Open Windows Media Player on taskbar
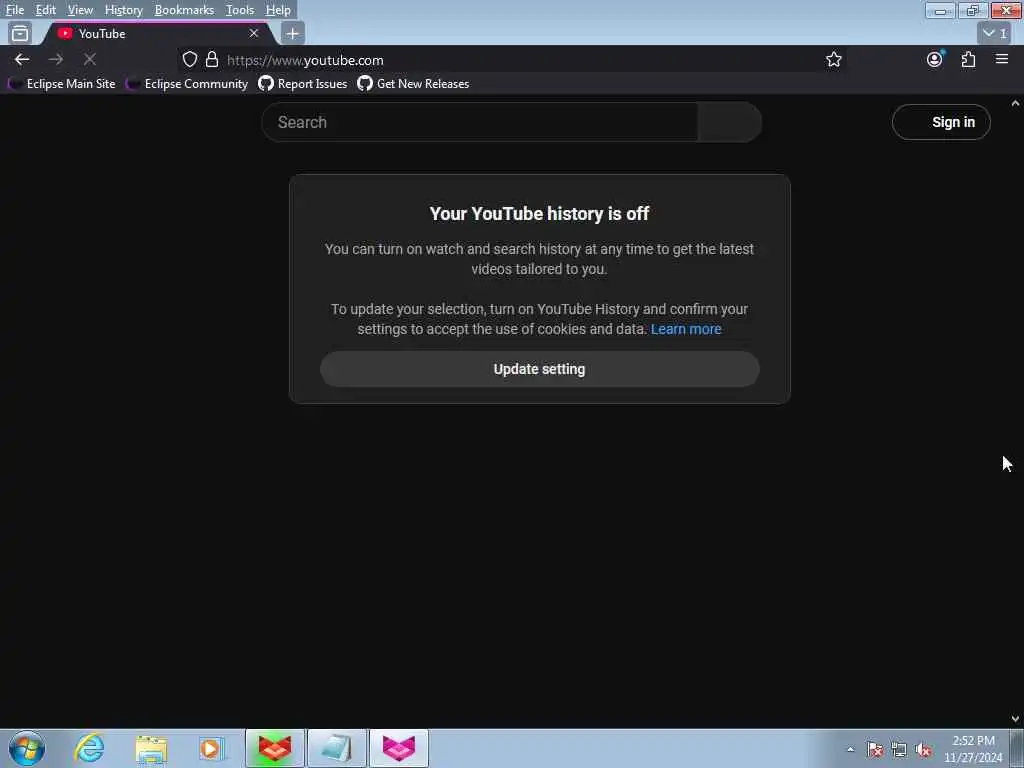Viewport: 1024px width, 768px height. click(212, 748)
